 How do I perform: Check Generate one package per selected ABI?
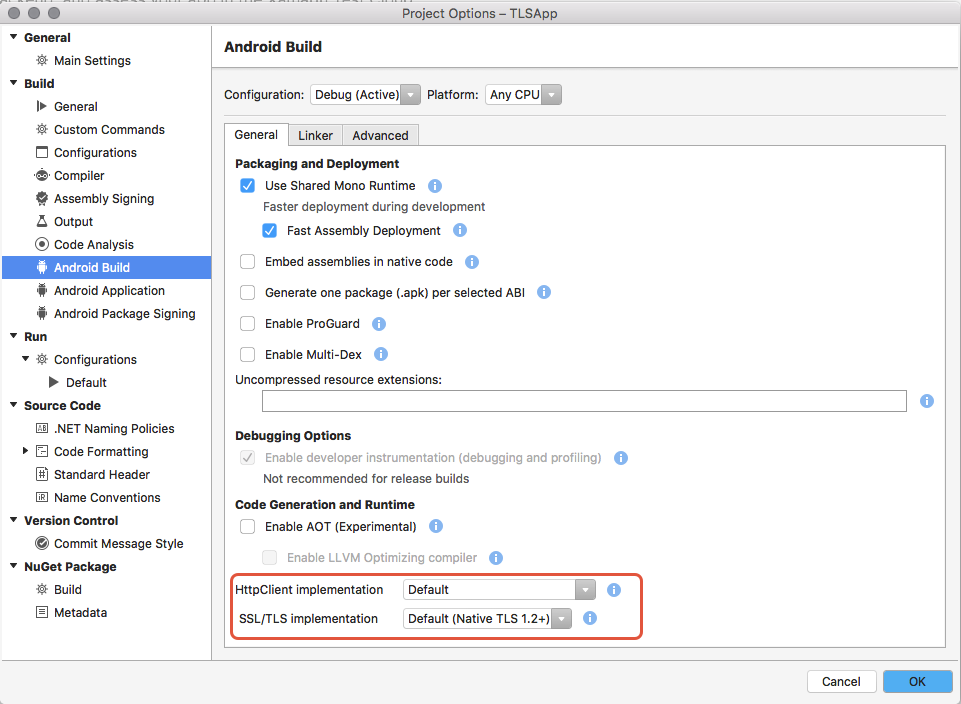click(x=248, y=293)
